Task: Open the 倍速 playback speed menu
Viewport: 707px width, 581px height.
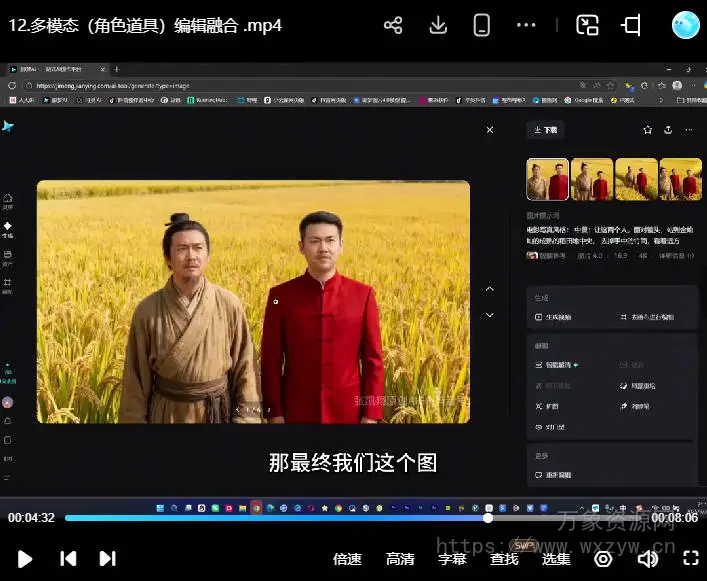Action: pos(347,559)
